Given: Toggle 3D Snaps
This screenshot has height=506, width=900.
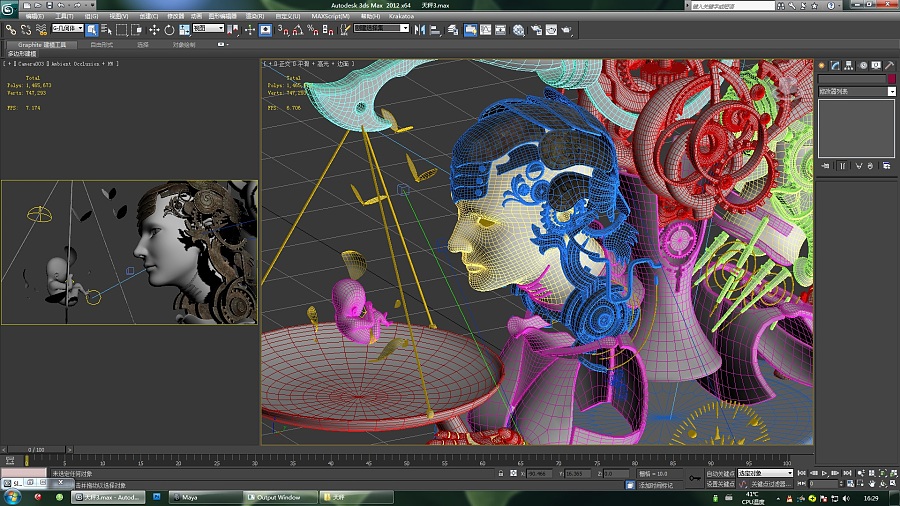Looking at the screenshot, I should click(x=283, y=29).
